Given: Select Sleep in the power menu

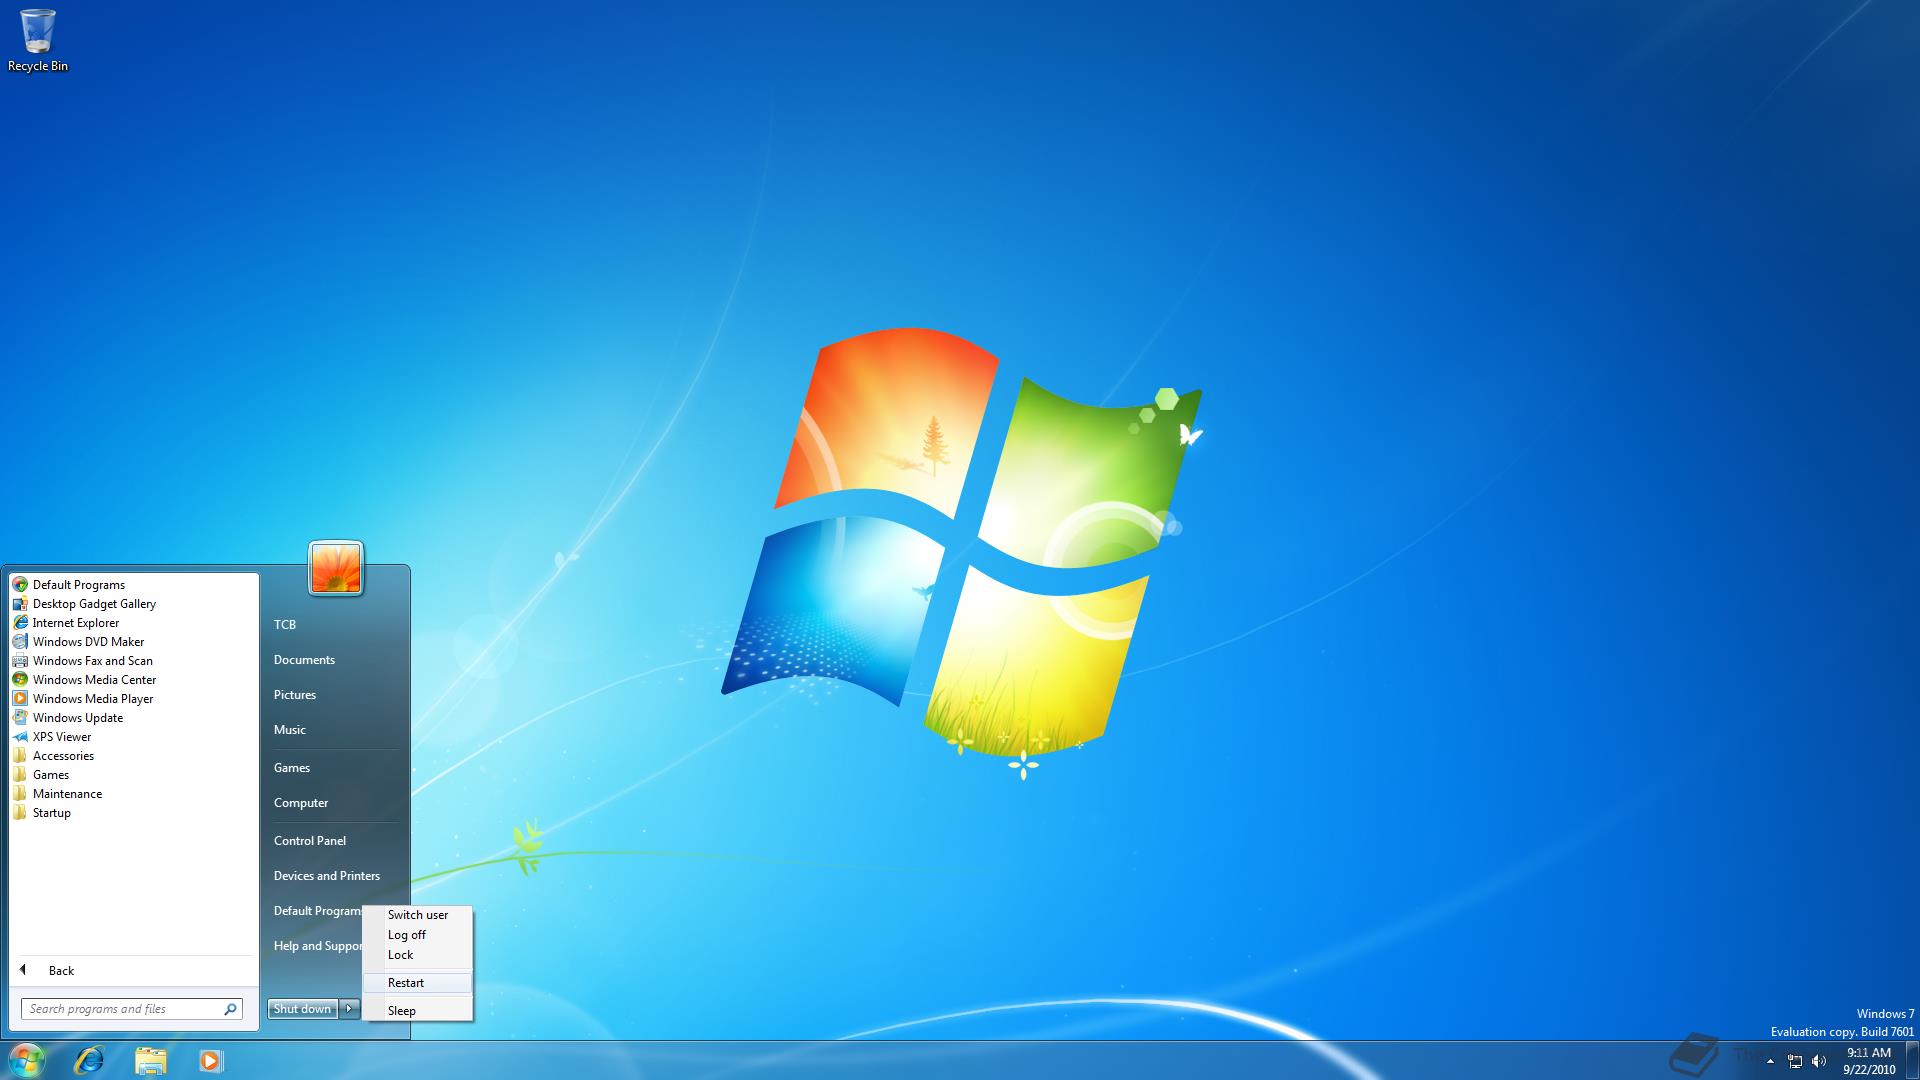Looking at the screenshot, I should (x=418, y=1011).
